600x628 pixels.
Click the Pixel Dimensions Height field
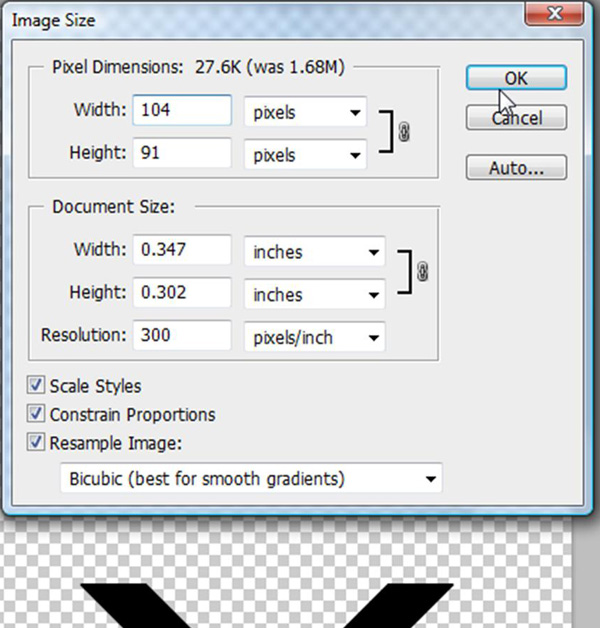182,153
